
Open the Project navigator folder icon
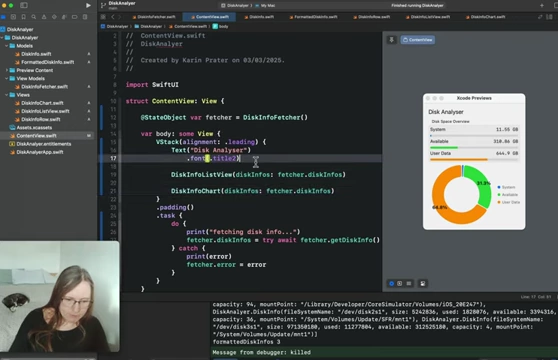pyautogui.click(x=3, y=17)
